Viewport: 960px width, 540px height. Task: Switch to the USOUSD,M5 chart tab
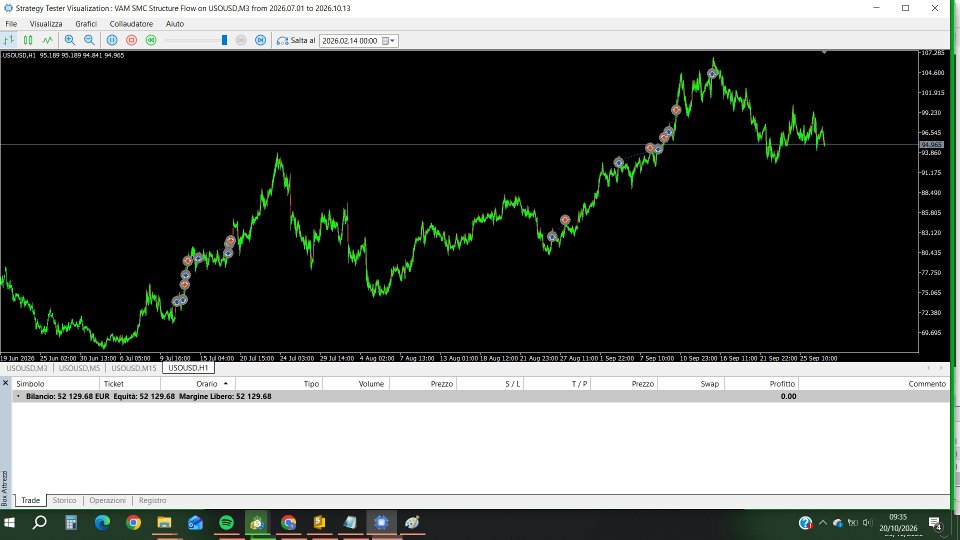click(79, 369)
